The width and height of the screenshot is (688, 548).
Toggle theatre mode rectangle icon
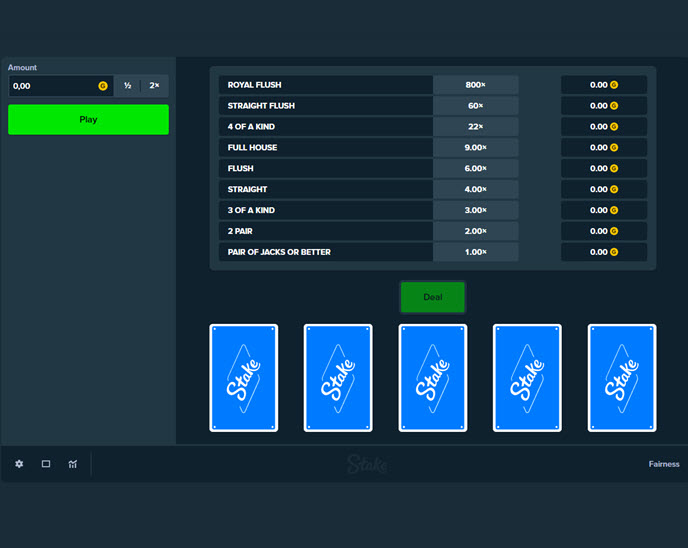pos(46,464)
